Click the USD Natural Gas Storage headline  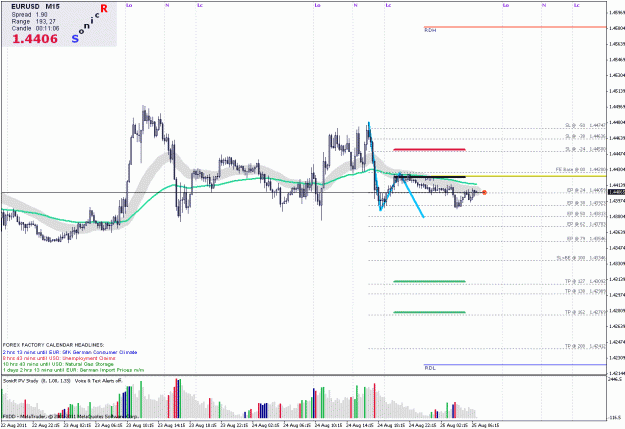[58, 364]
